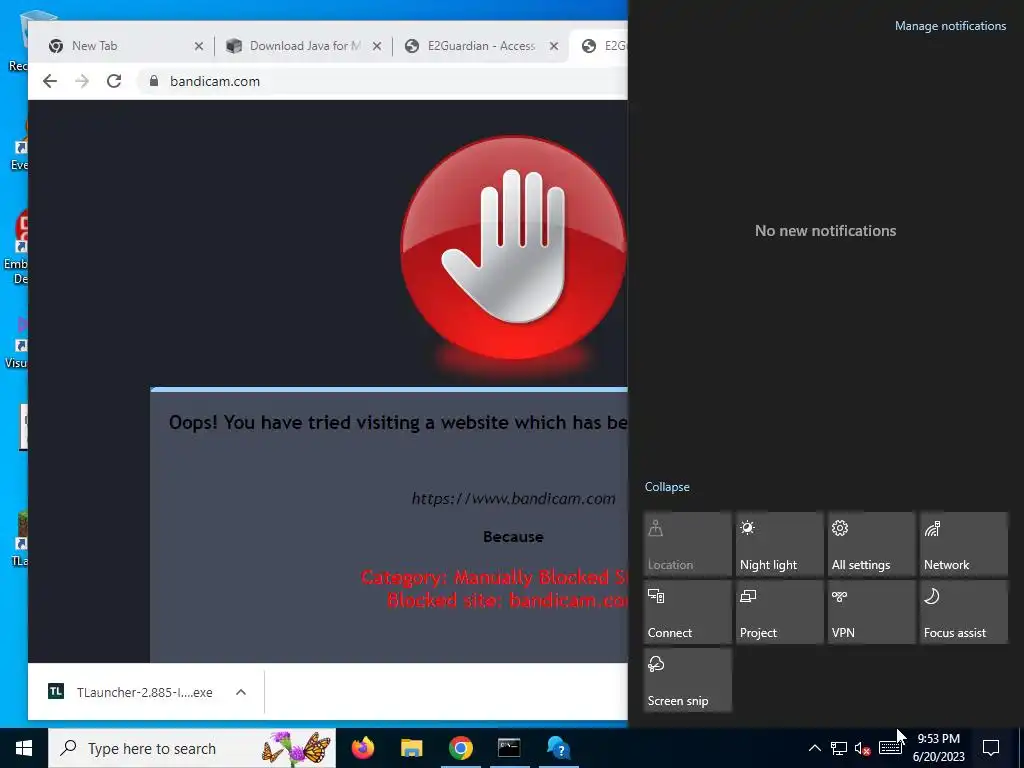This screenshot has height=768, width=1024.
Task: Click the 'Oops! You have tried visiting' heading
Action: tap(397, 423)
